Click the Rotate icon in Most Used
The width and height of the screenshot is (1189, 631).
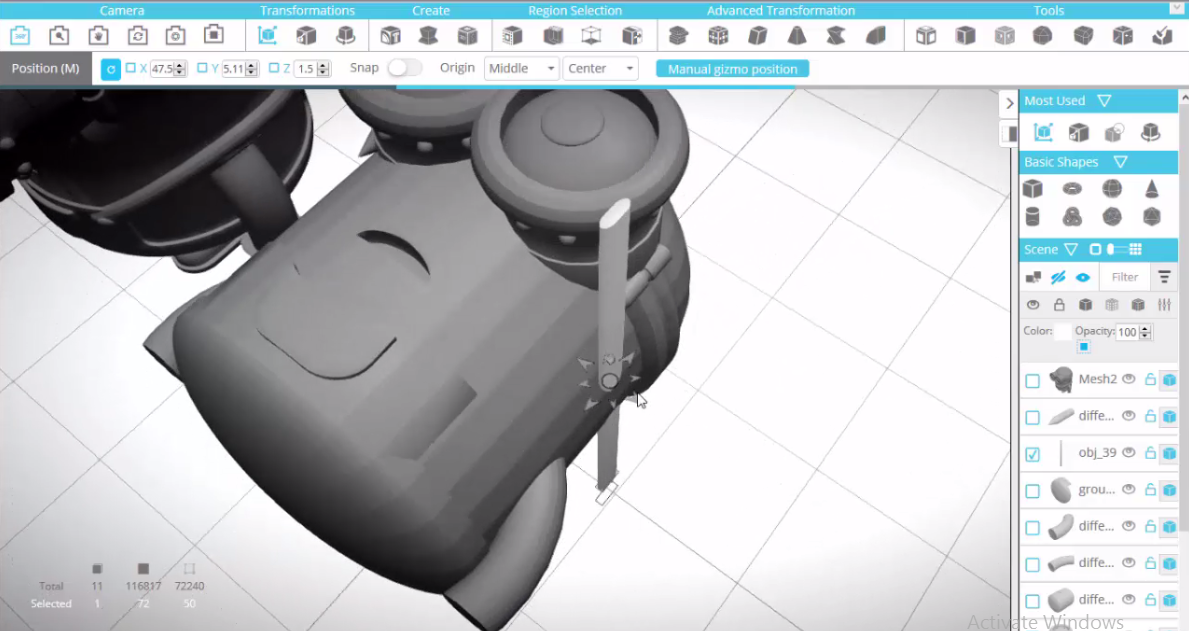coord(1150,132)
